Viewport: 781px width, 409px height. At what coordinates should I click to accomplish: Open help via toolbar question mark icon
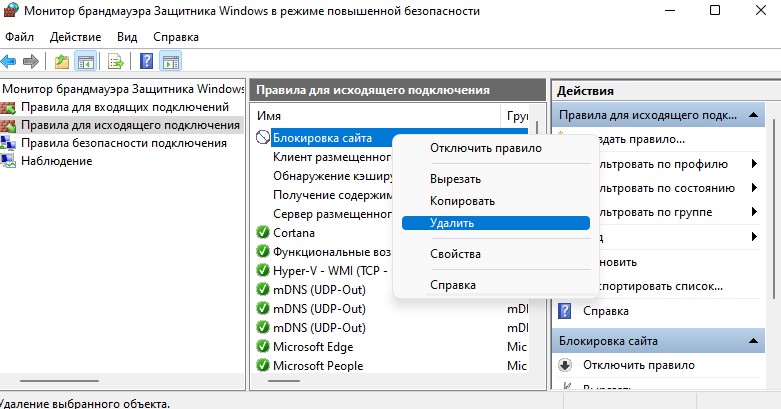tap(146, 61)
